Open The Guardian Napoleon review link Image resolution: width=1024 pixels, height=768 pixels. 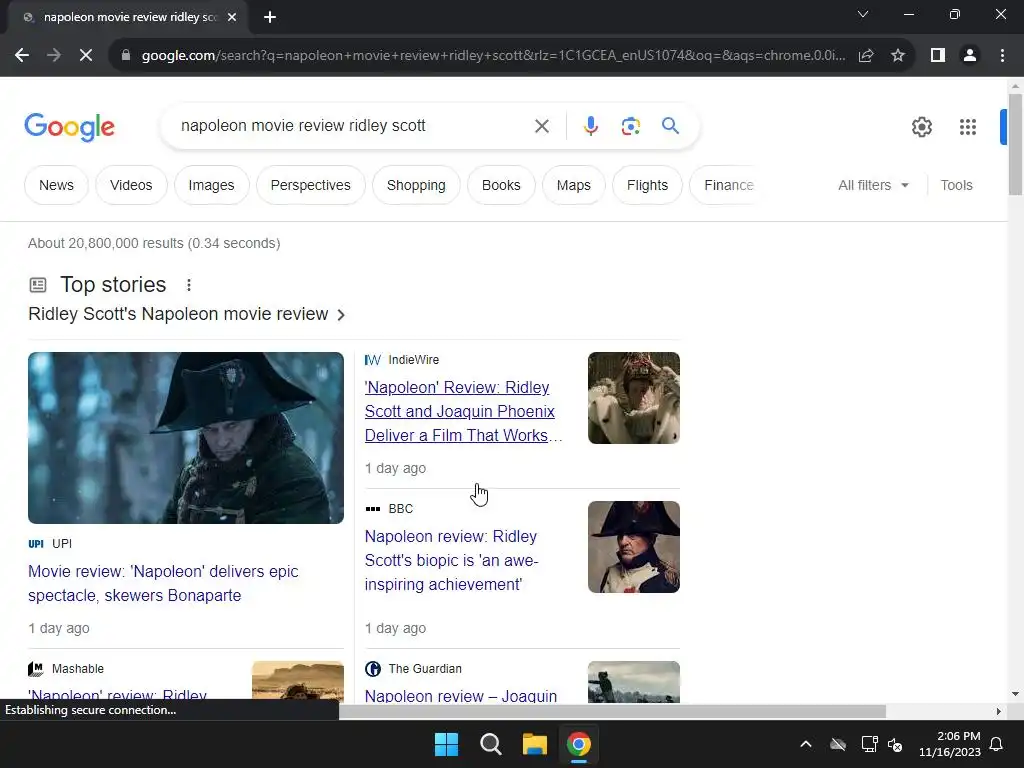(461, 696)
